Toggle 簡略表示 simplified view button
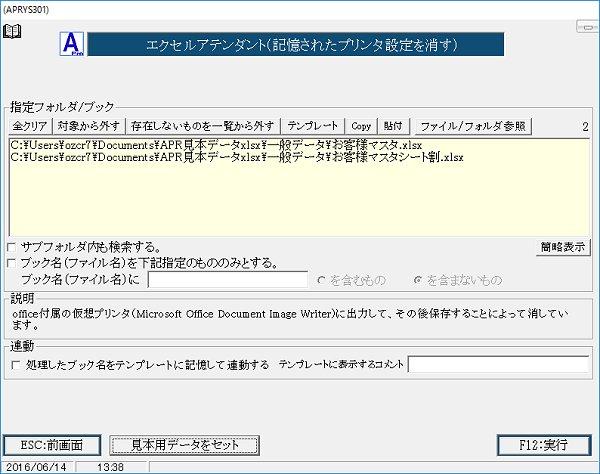Image resolution: width=600 pixels, height=474 pixels. pos(563,247)
